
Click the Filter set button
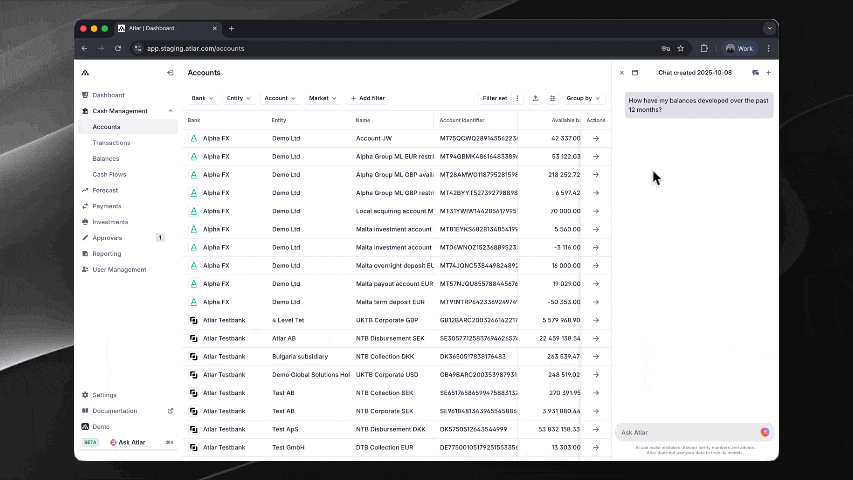tap(495, 98)
